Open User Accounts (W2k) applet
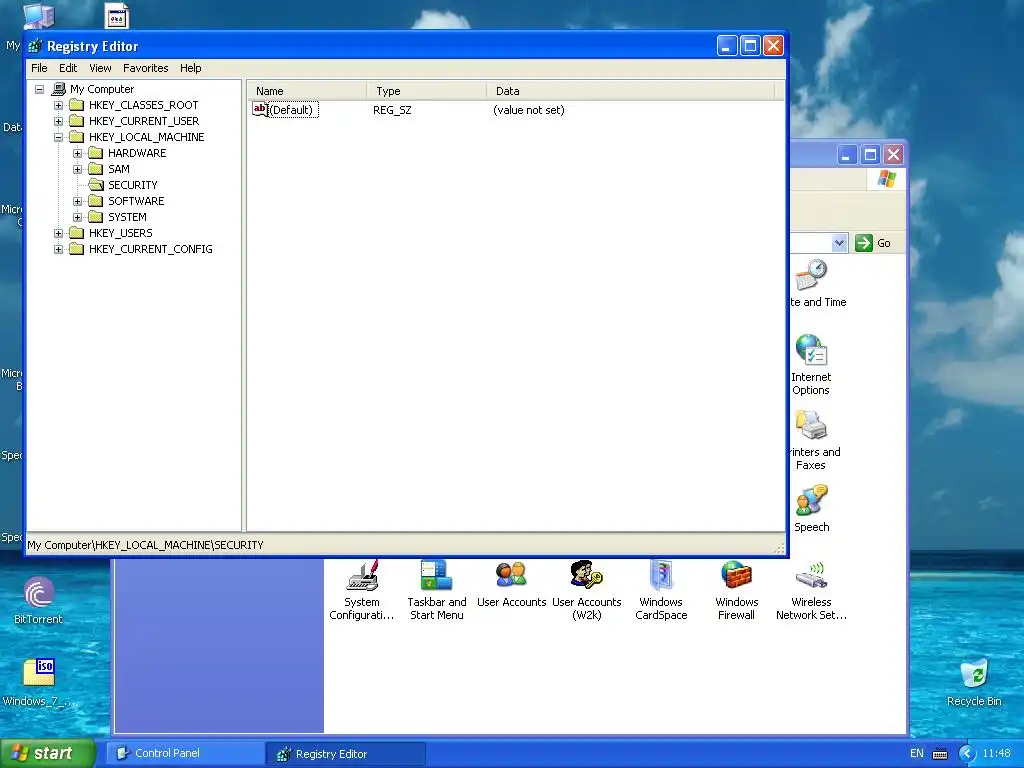 point(586,590)
